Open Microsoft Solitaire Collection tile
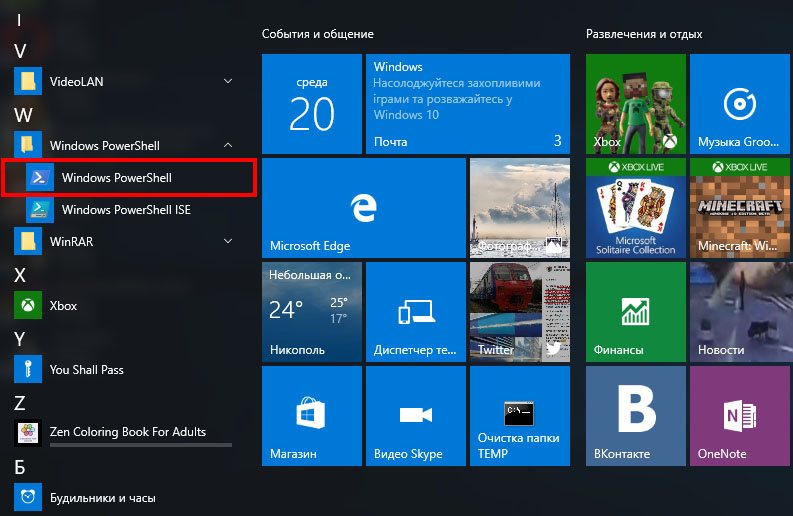 click(636, 208)
